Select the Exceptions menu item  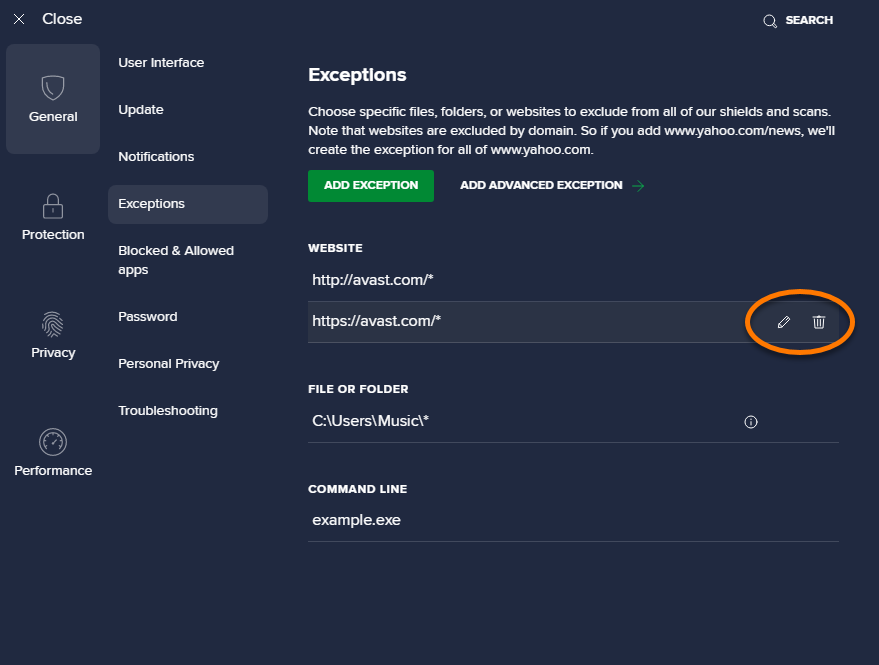152,203
